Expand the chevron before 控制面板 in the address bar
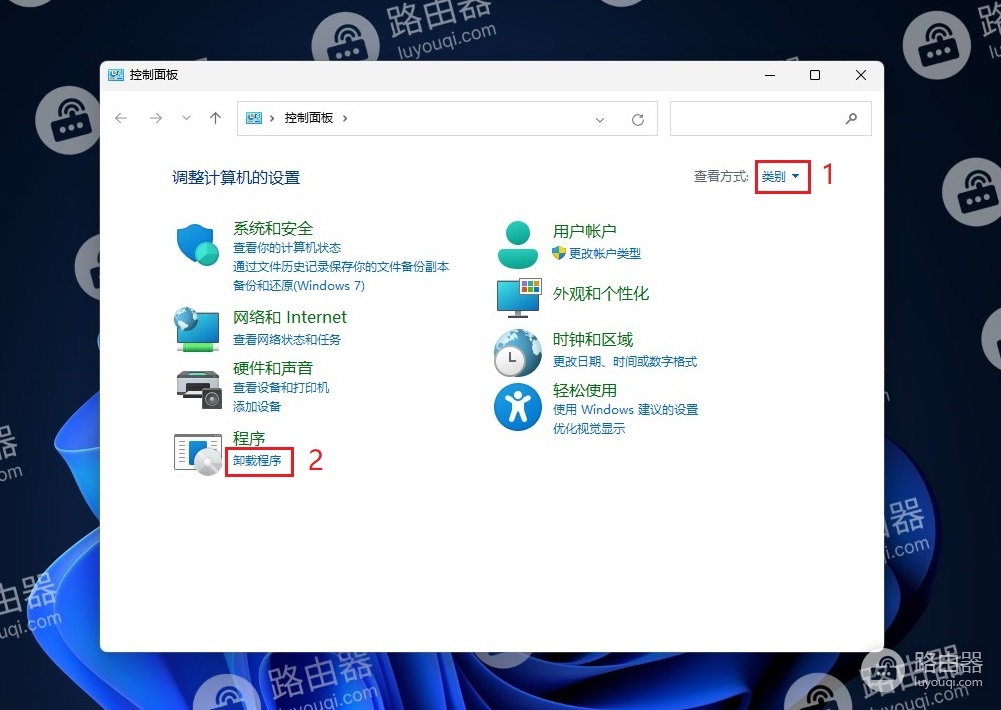The image size is (1001, 710). (x=272, y=118)
